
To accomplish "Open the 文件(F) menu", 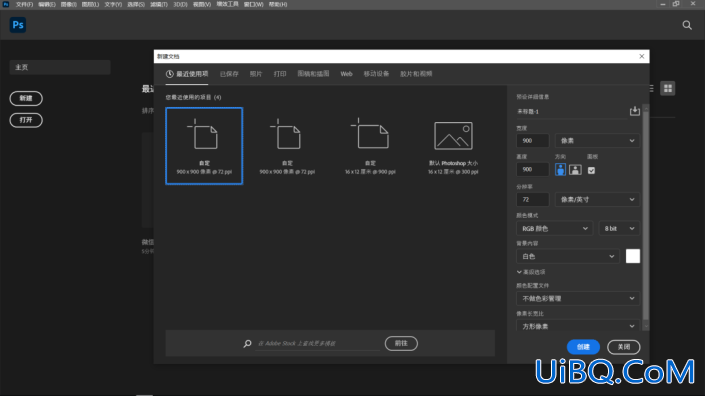I will tap(24, 4).
